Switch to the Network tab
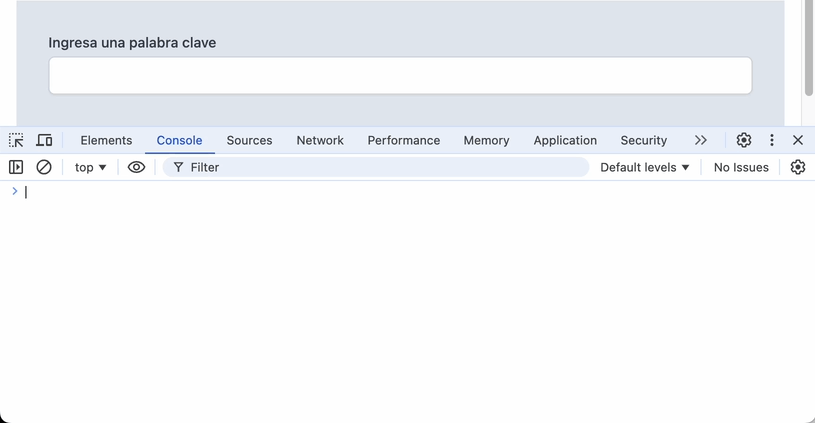This screenshot has height=423, width=815. [x=320, y=140]
